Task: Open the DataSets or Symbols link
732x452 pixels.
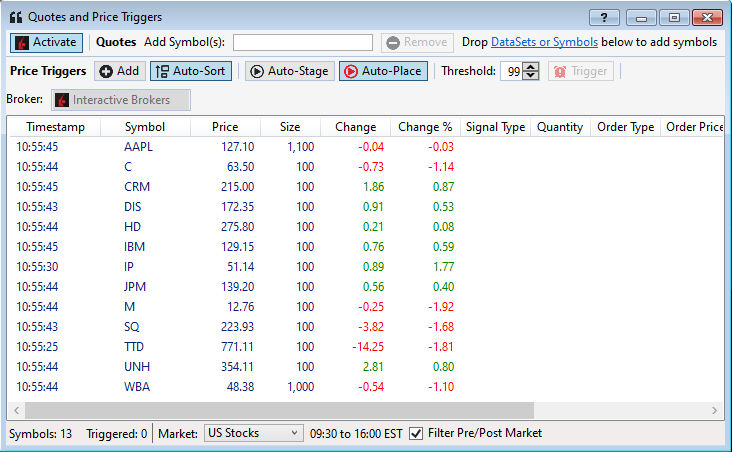Action: pyautogui.click(x=544, y=42)
